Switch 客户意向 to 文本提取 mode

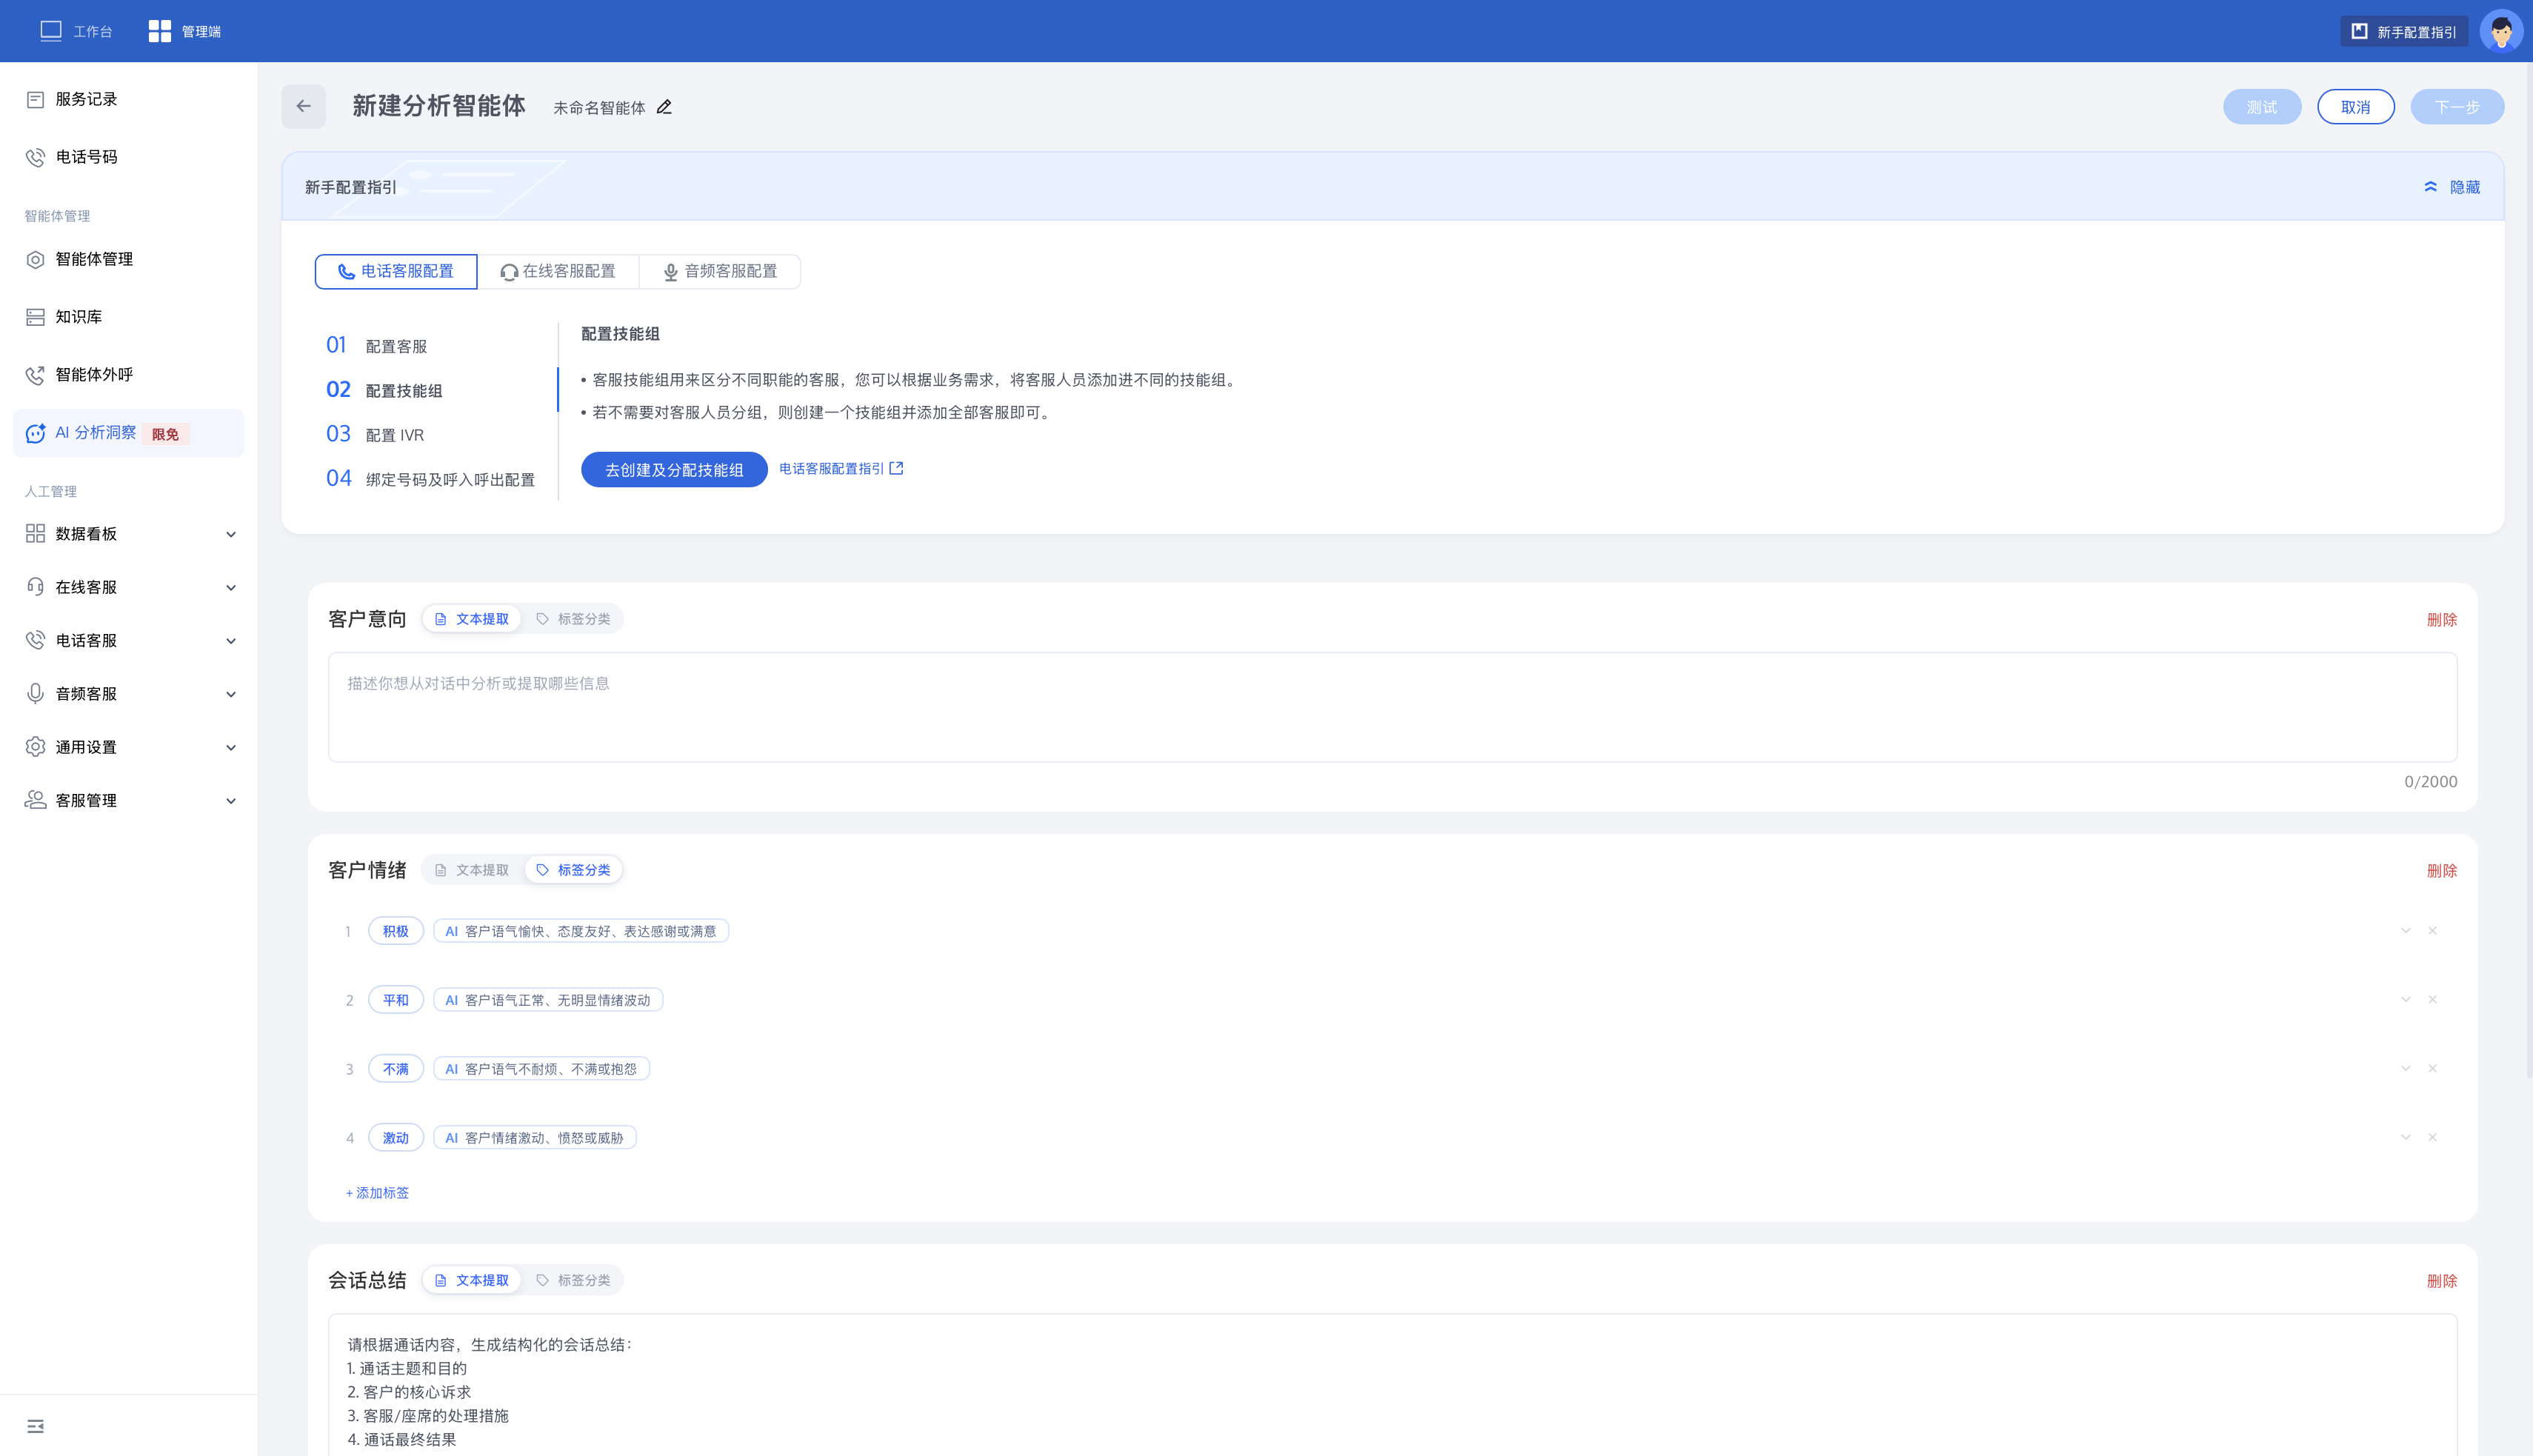point(472,619)
